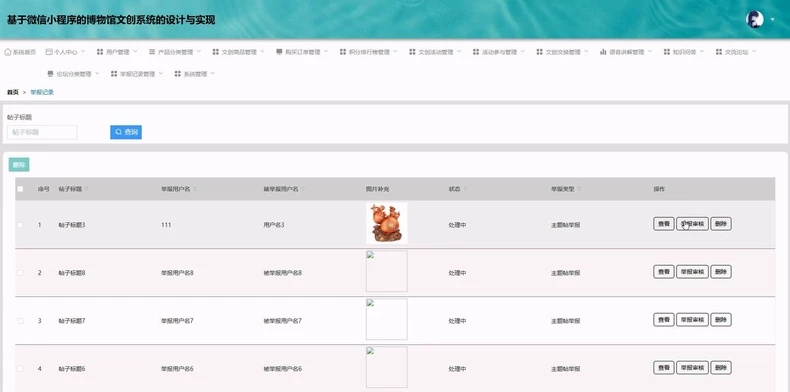Click 删除 for row 帖子标题6
Screen dimensions: 790x392
(721, 367)
